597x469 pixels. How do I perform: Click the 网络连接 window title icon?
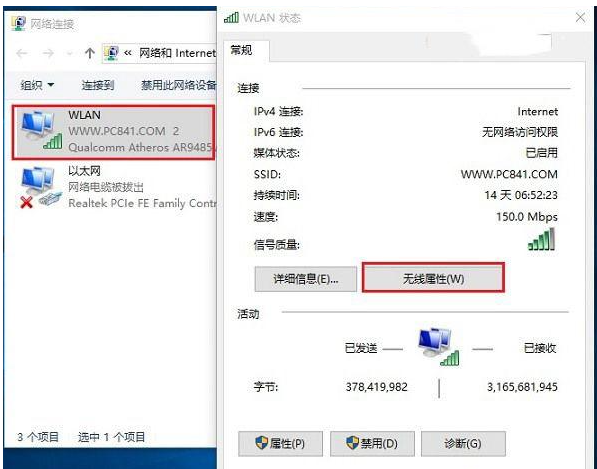click(x=19, y=24)
